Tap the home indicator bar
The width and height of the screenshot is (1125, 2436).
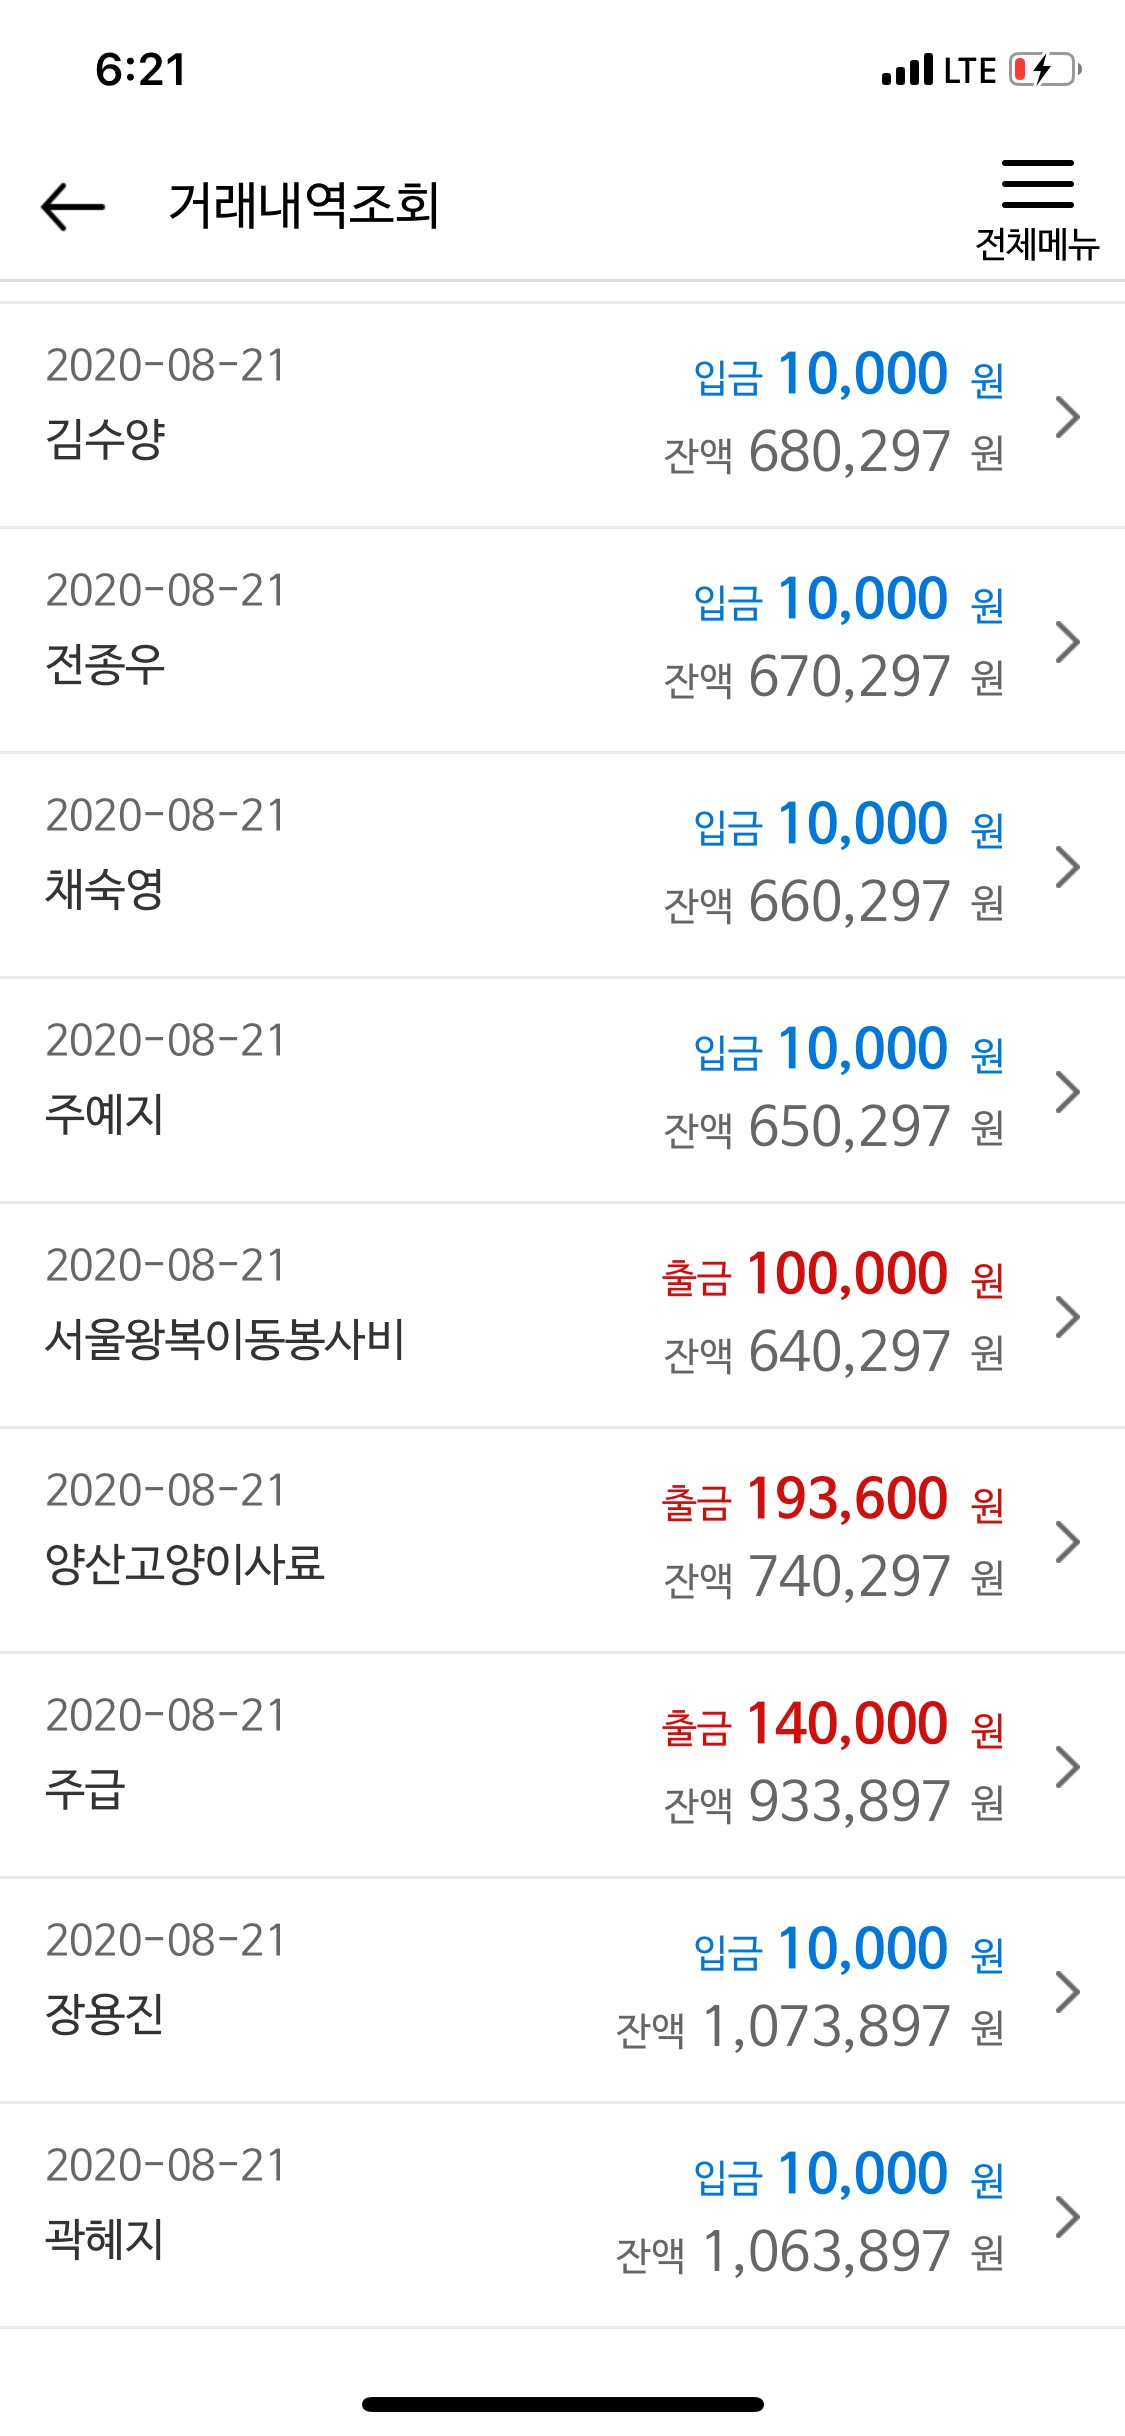point(563,2404)
